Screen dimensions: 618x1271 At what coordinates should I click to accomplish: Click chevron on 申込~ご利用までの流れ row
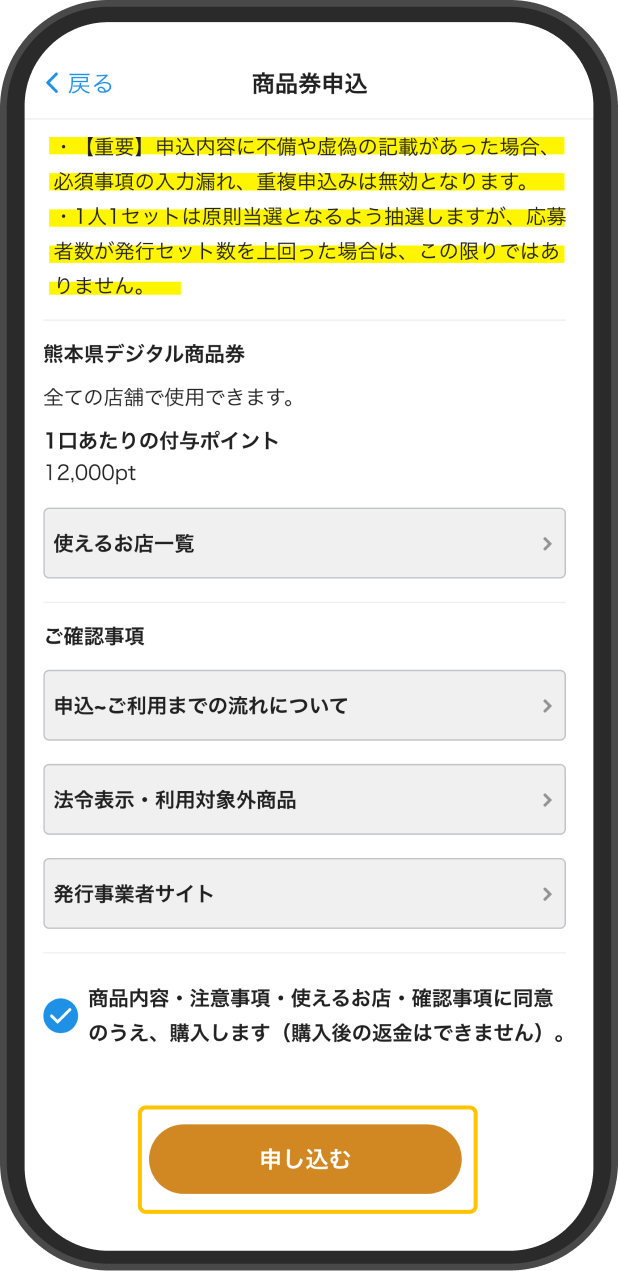click(x=547, y=706)
